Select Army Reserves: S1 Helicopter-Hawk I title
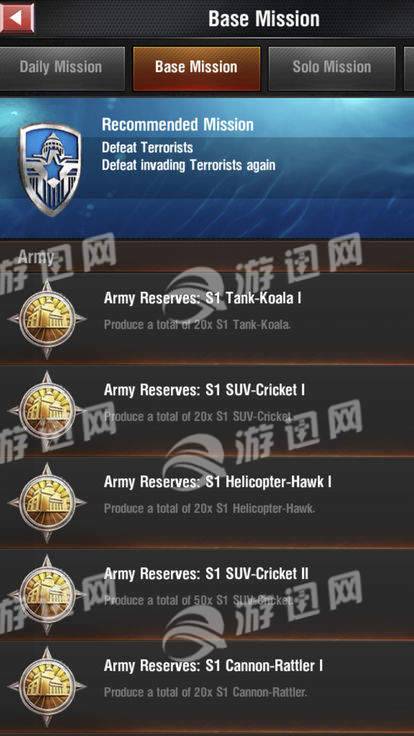 pyautogui.click(x=218, y=482)
